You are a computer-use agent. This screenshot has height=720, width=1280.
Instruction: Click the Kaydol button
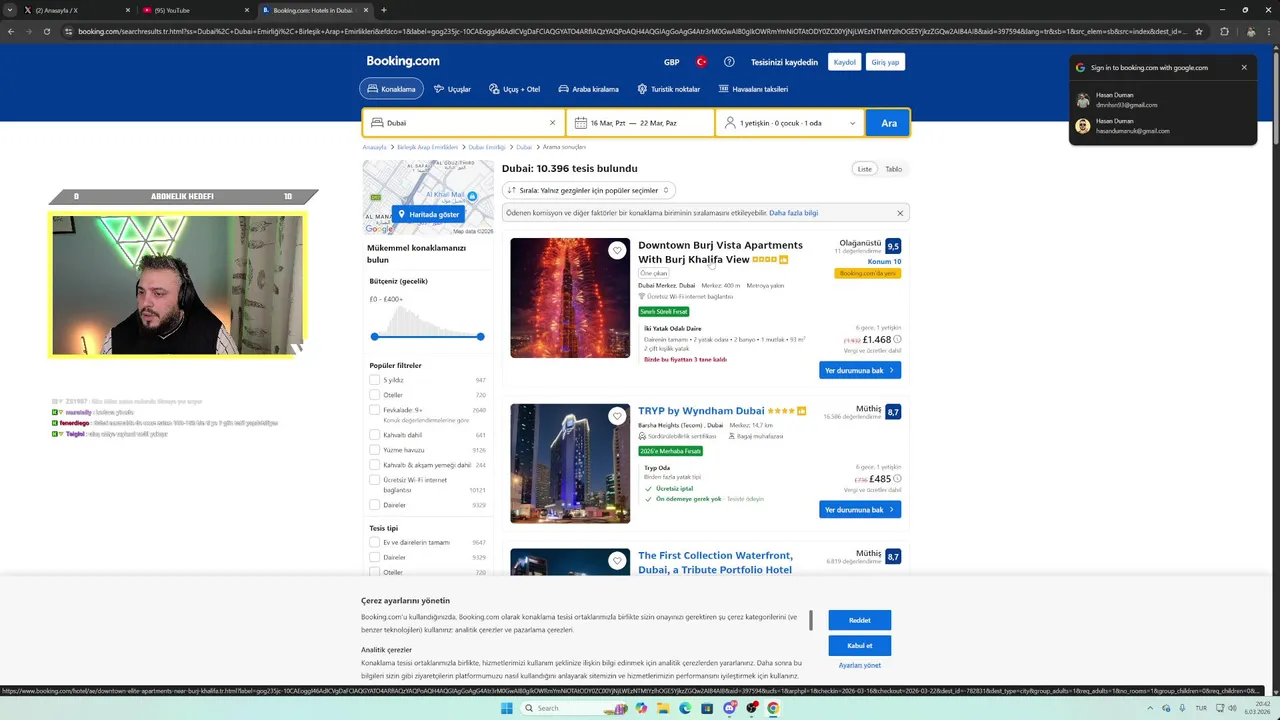click(x=845, y=62)
